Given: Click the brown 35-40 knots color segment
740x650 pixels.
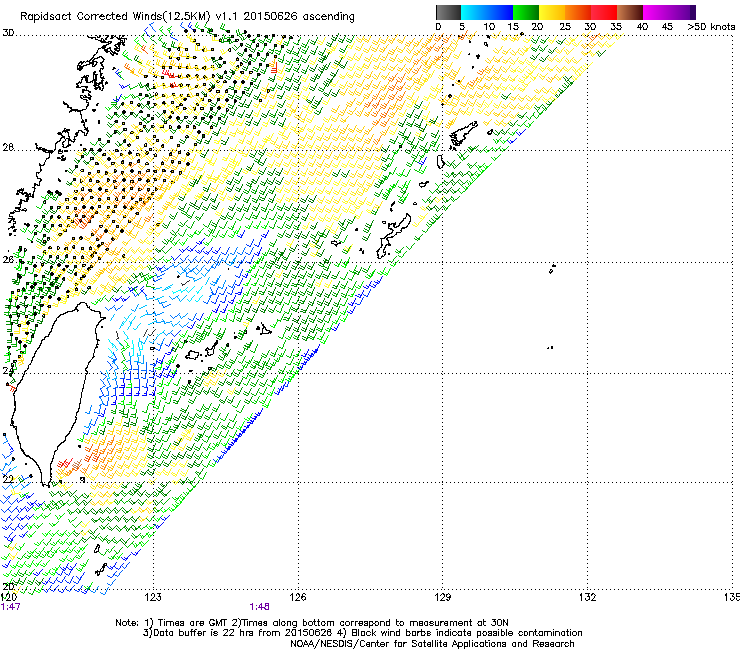Looking at the screenshot, I should (x=630, y=12).
